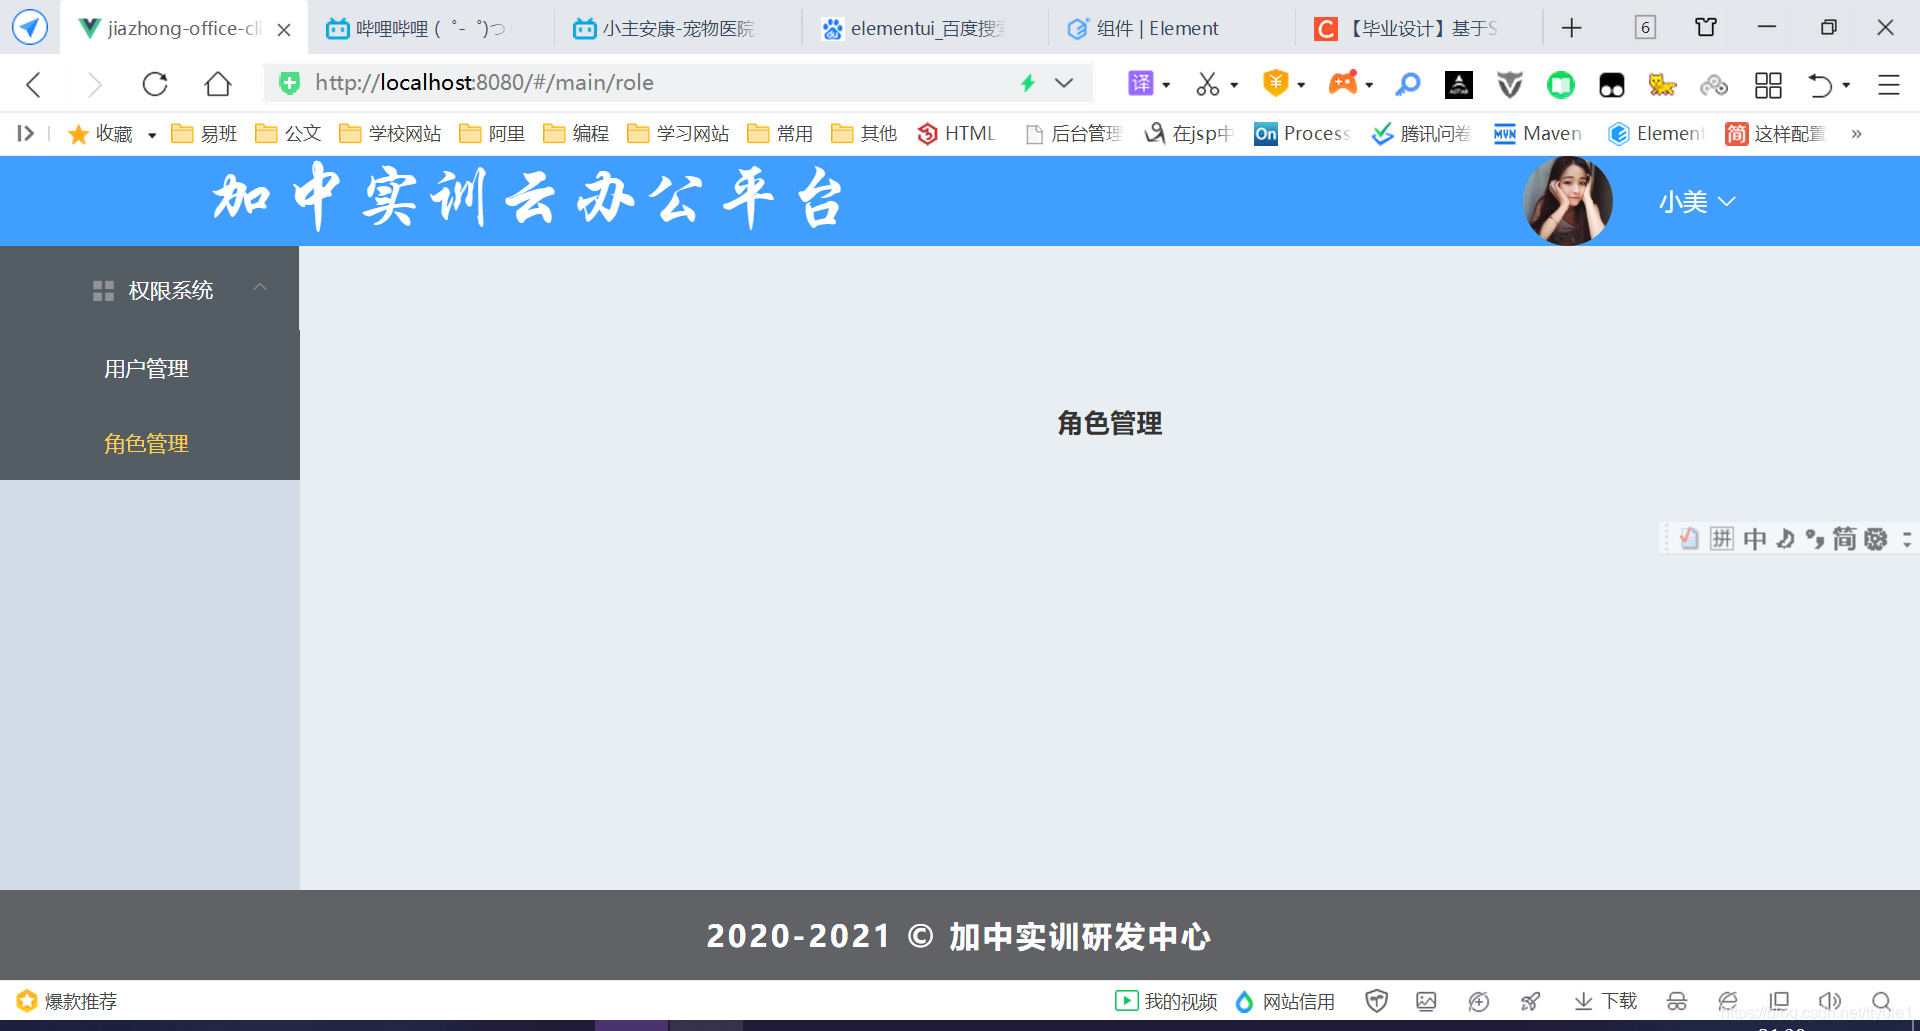Click the yellow shield wallet icon
This screenshot has width=1920, height=1031.
click(x=1275, y=83)
